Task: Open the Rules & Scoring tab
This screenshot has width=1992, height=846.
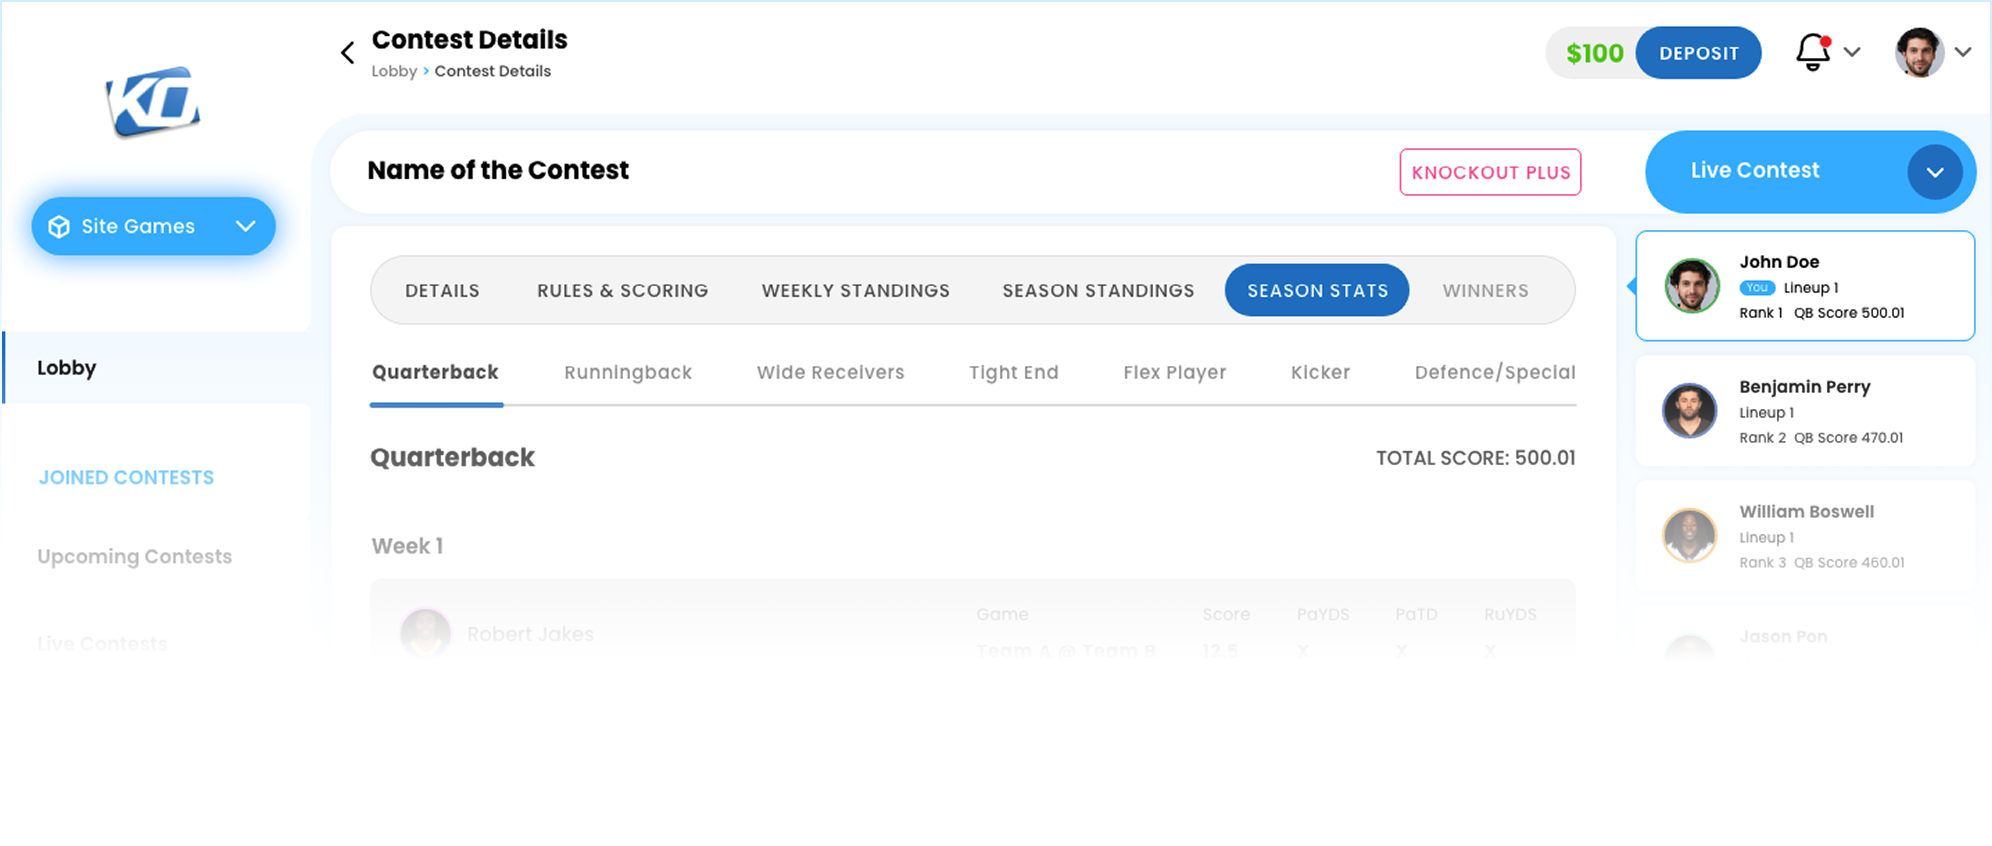Action: click(x=622, y=291)
